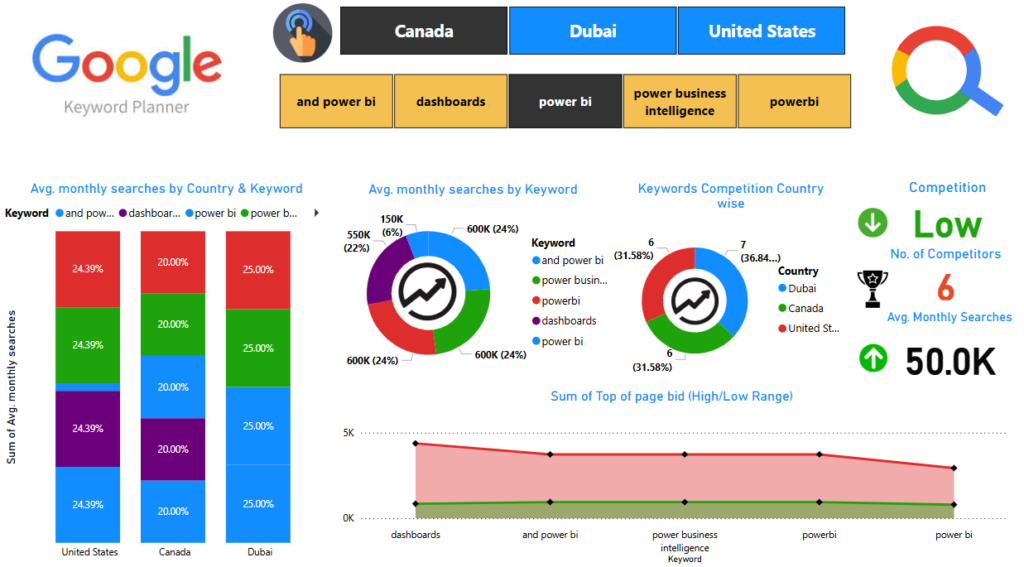The height and width of the screenshot is (567, 1024).
Task: Click the multicolor magnifying glass icon
Action: pos(946,71)
